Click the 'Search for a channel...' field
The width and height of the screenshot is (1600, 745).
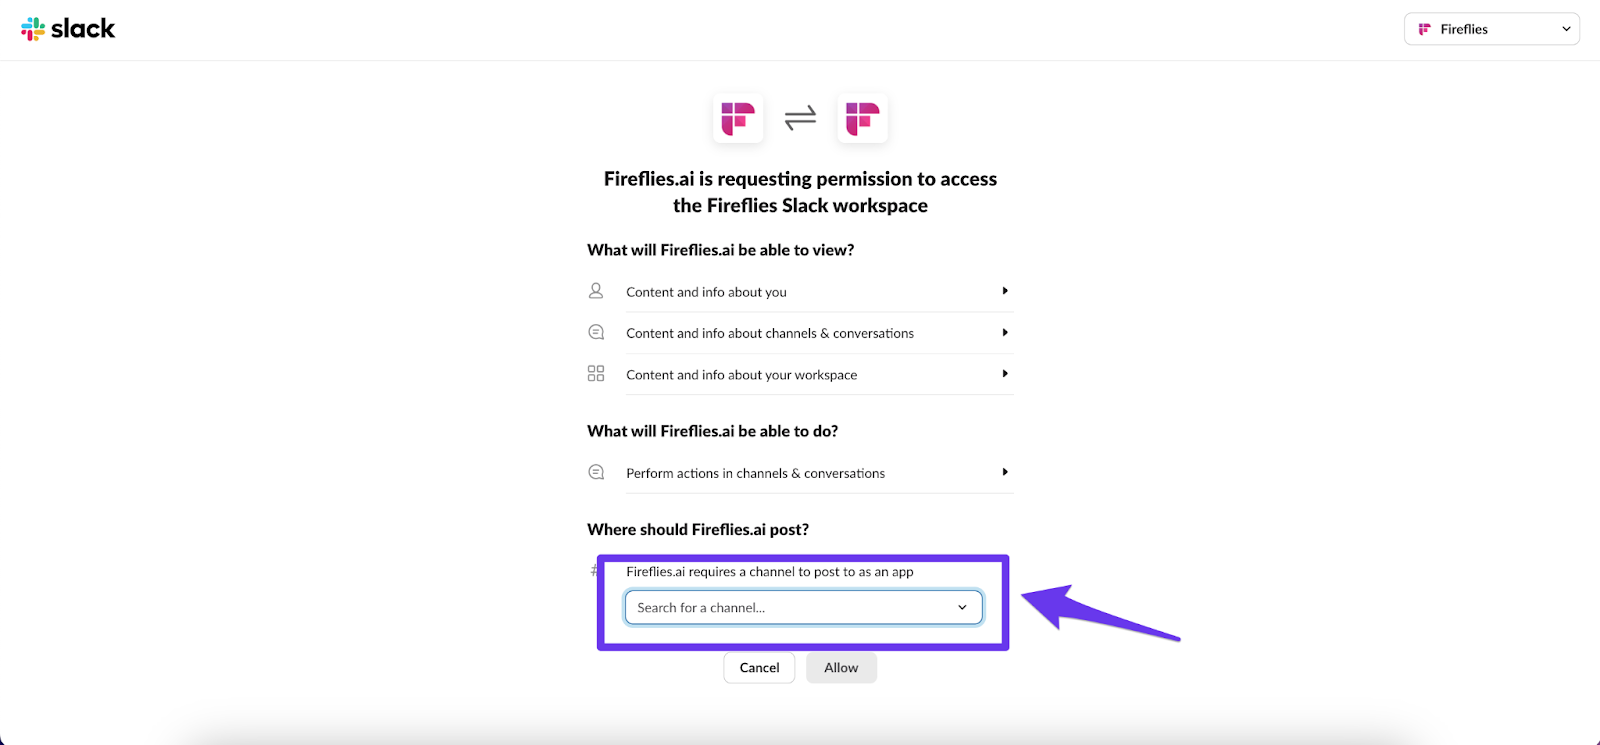pyautogui.click(x=803, y=607)
